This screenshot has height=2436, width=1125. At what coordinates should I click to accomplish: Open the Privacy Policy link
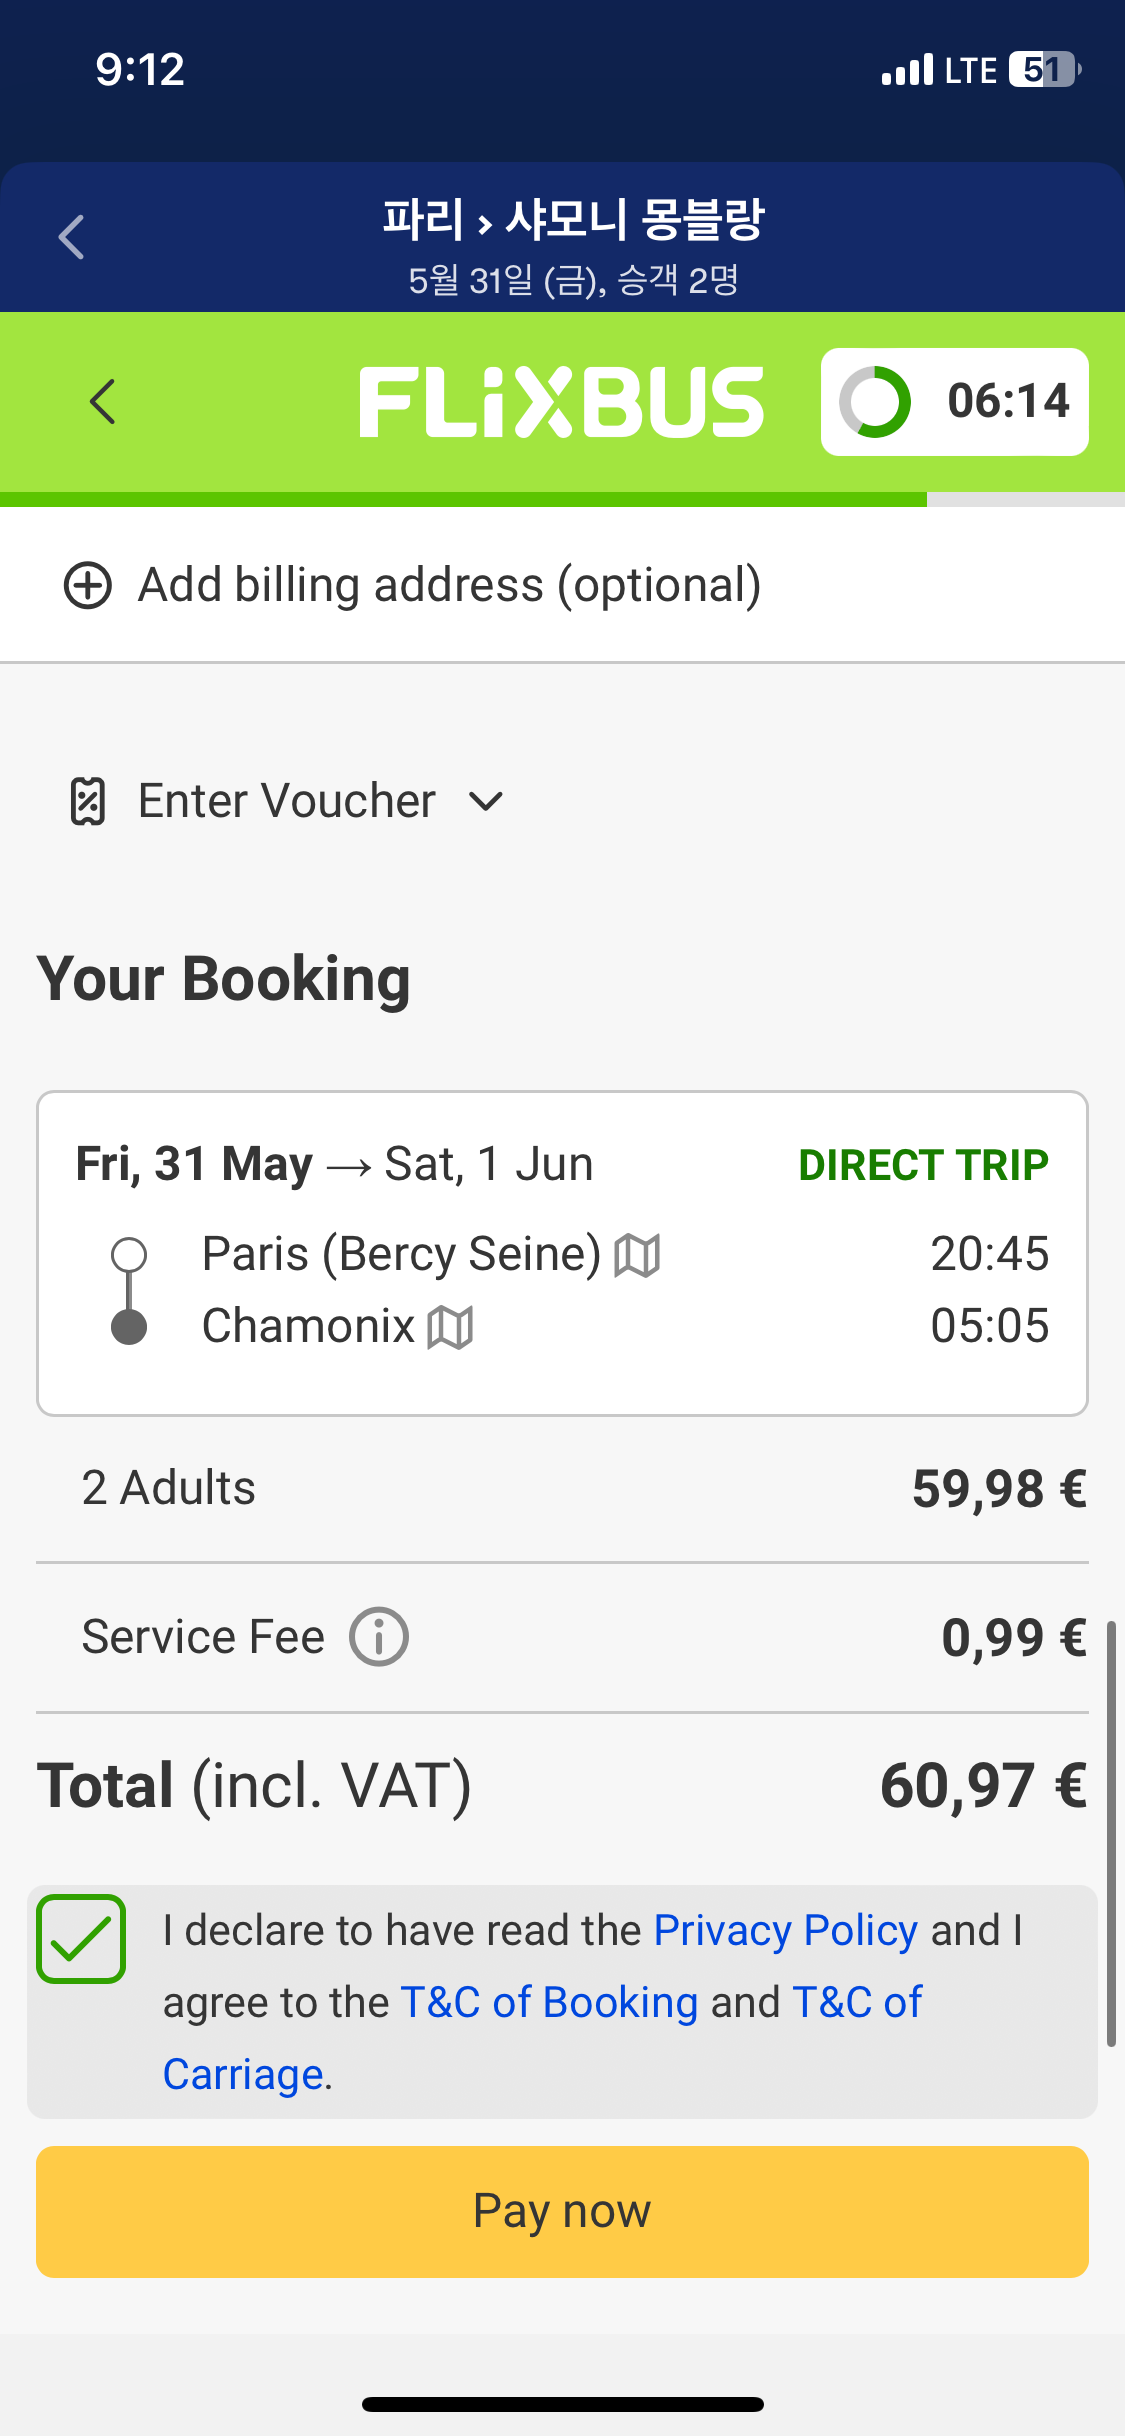point(785,1930)
